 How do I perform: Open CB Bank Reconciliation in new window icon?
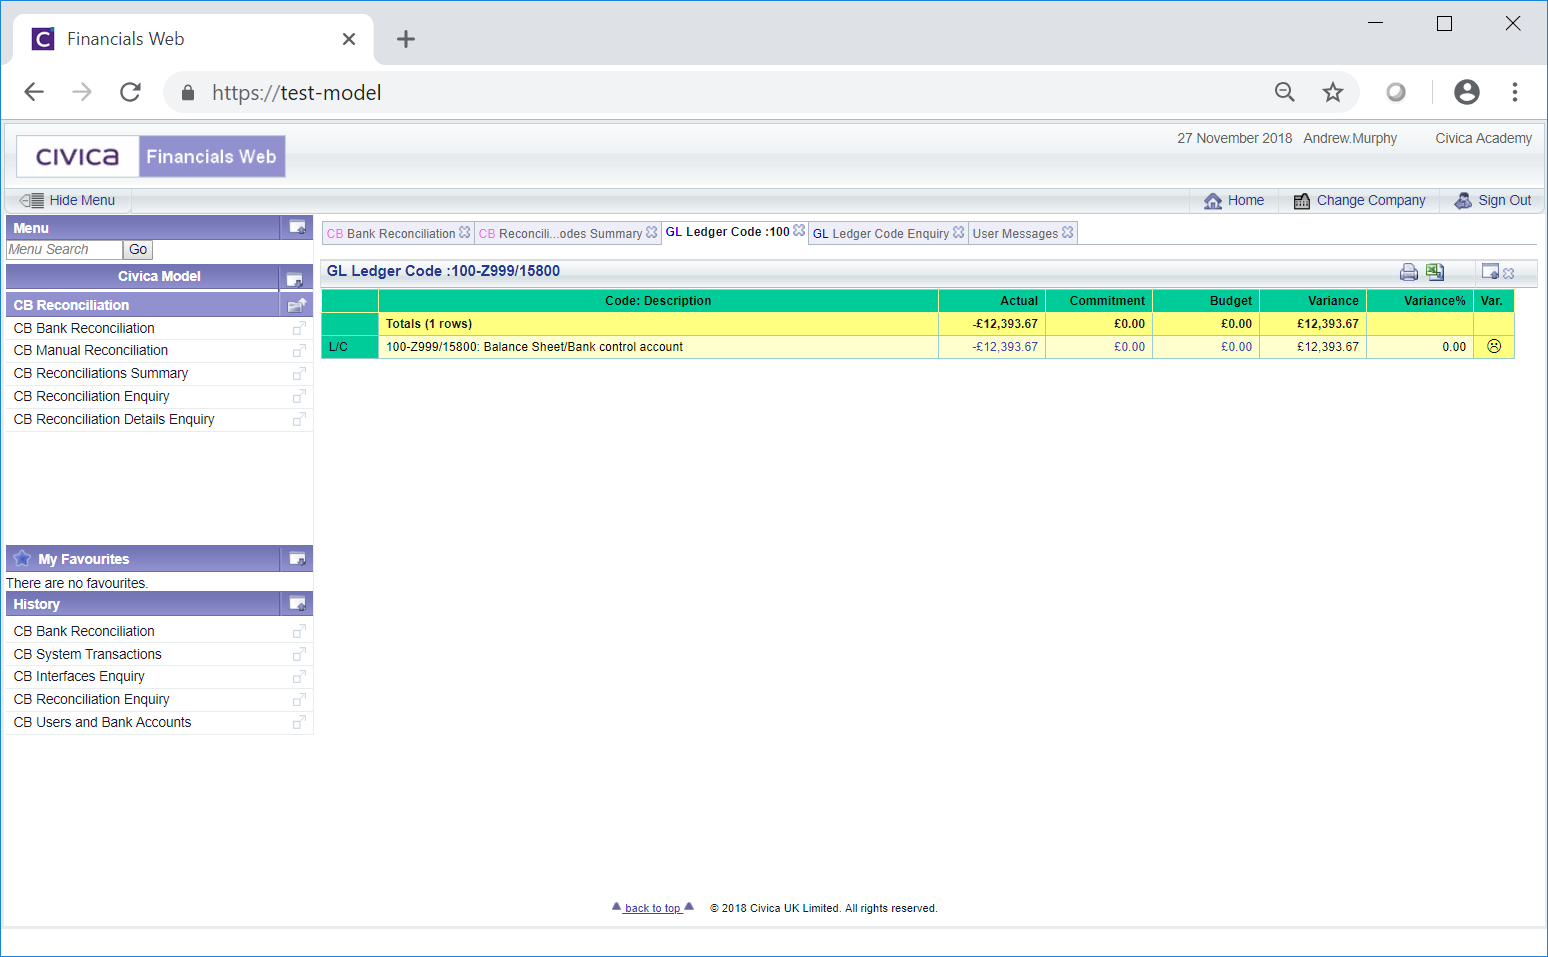coord(299,328)
